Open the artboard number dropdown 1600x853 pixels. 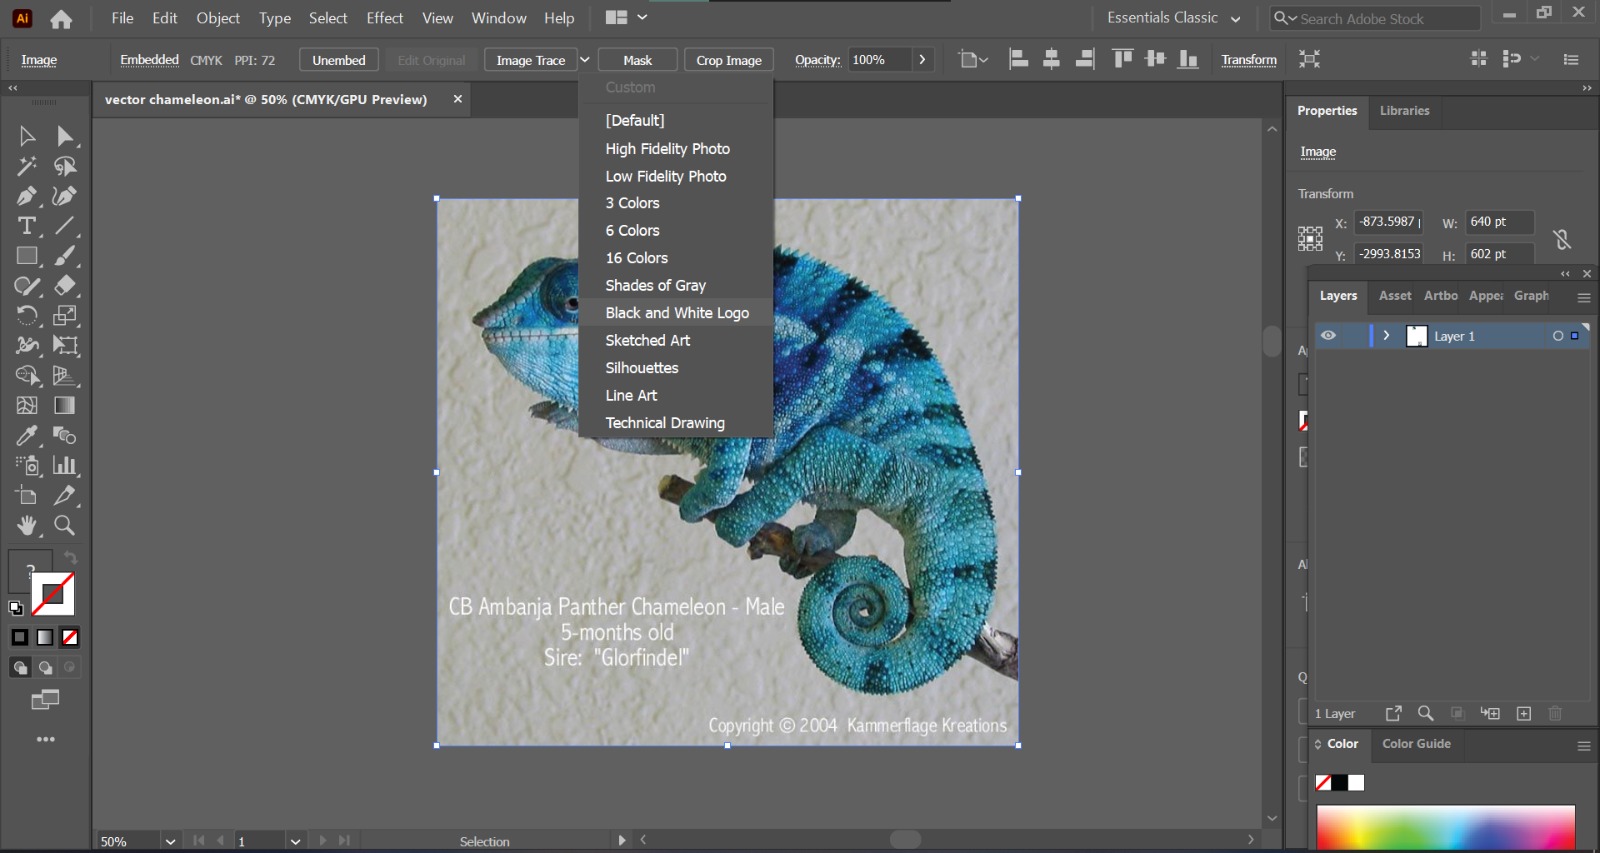click(x=295, y=841)
